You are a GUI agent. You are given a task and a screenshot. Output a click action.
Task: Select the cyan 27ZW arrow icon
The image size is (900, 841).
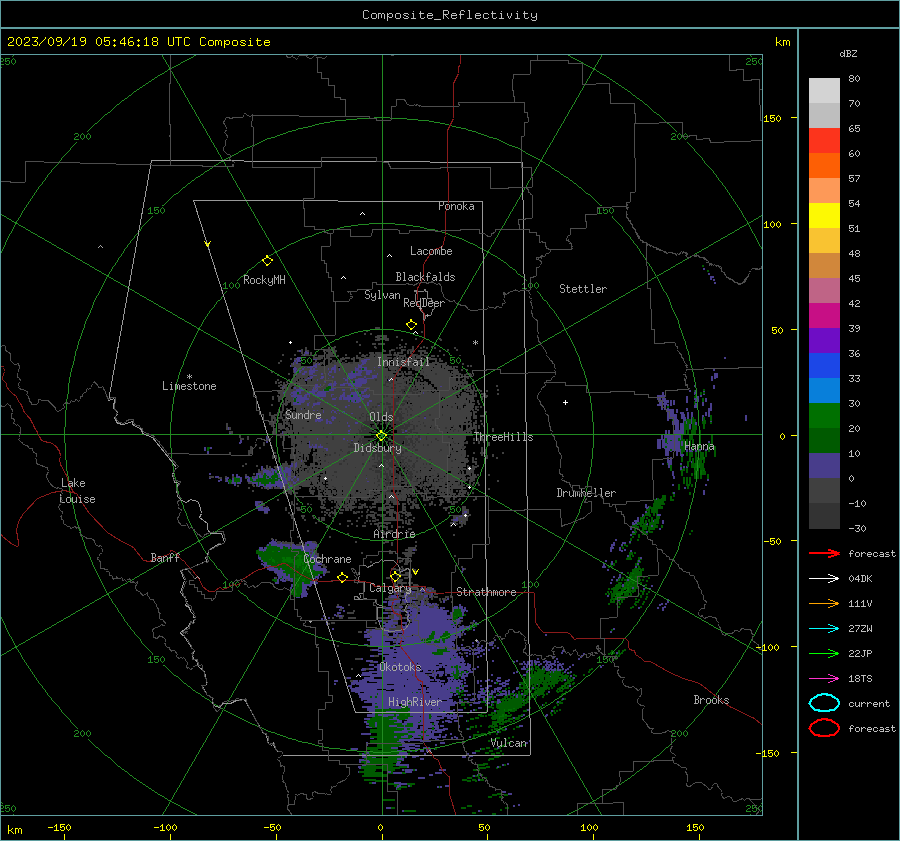(824, 629)
